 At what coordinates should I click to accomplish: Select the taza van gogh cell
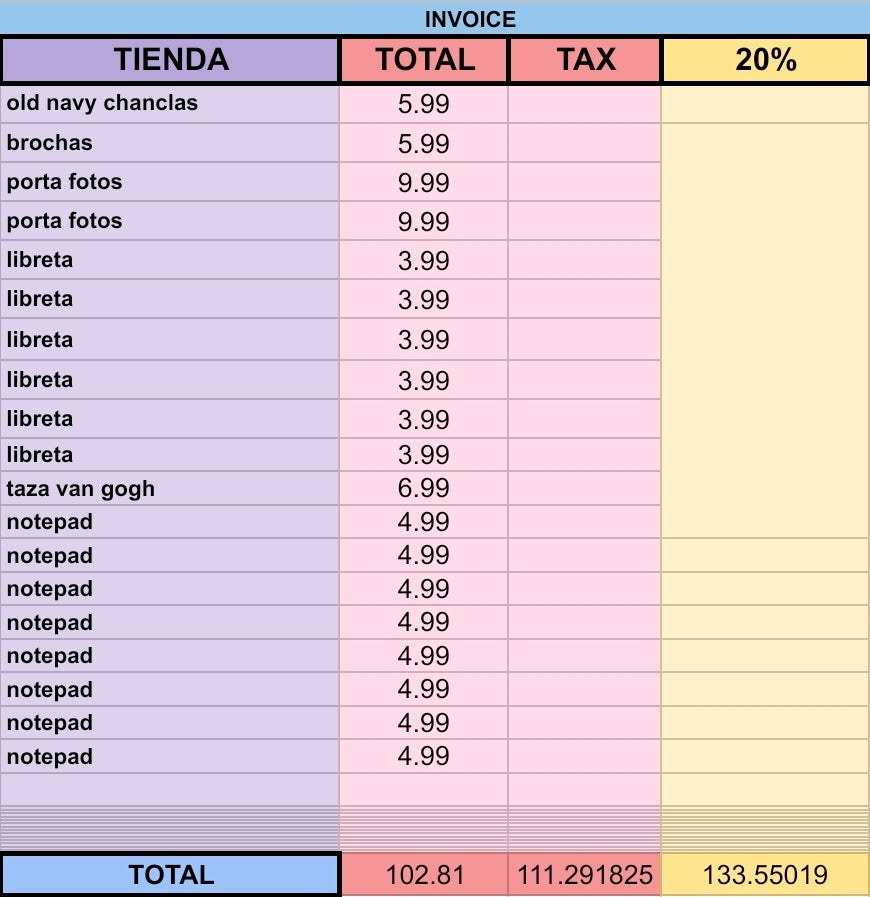coord(170,489)
